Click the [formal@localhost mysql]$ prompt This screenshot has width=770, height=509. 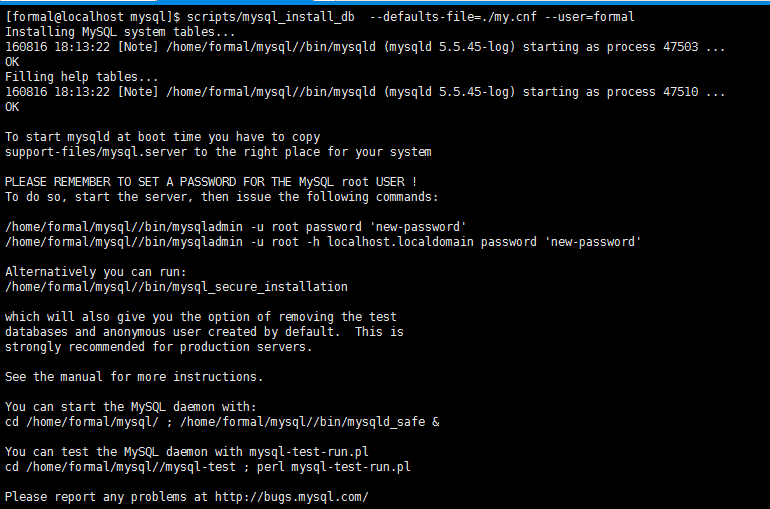pyautogui.click(x=92, y=17)
